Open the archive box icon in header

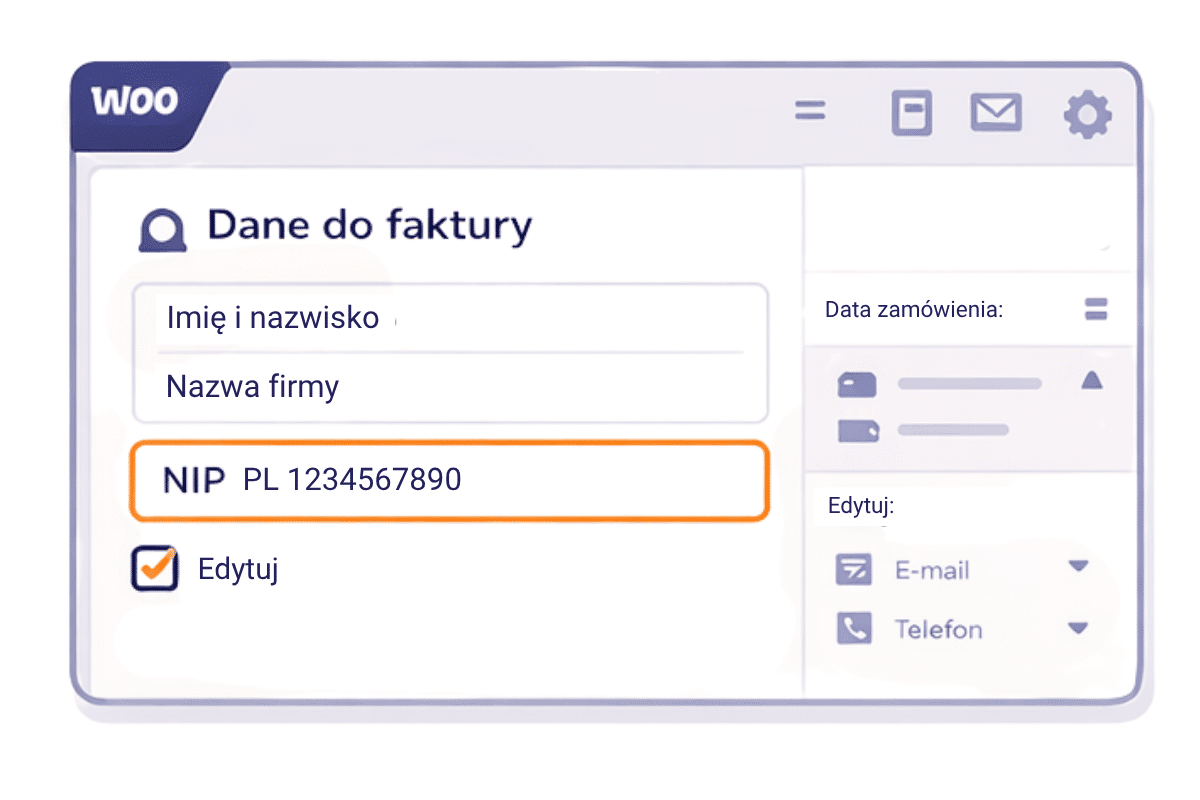tap(911, 114)
